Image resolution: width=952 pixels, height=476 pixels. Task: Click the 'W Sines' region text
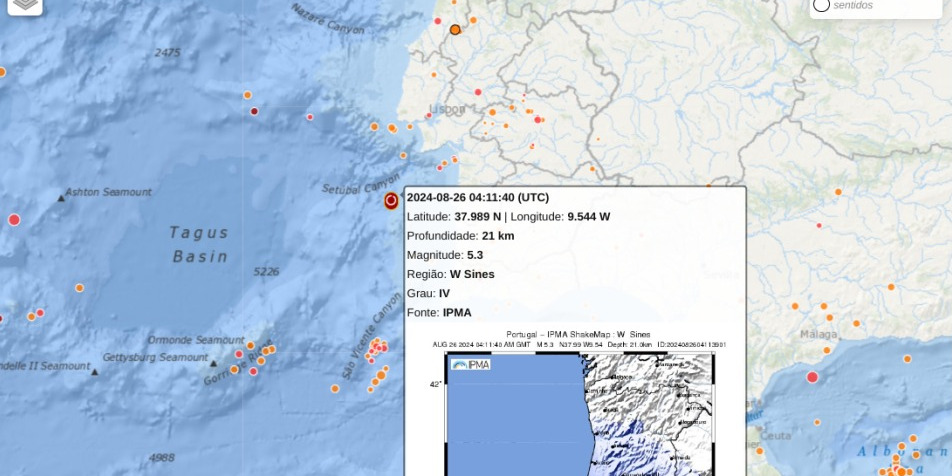tap(472, 274)
